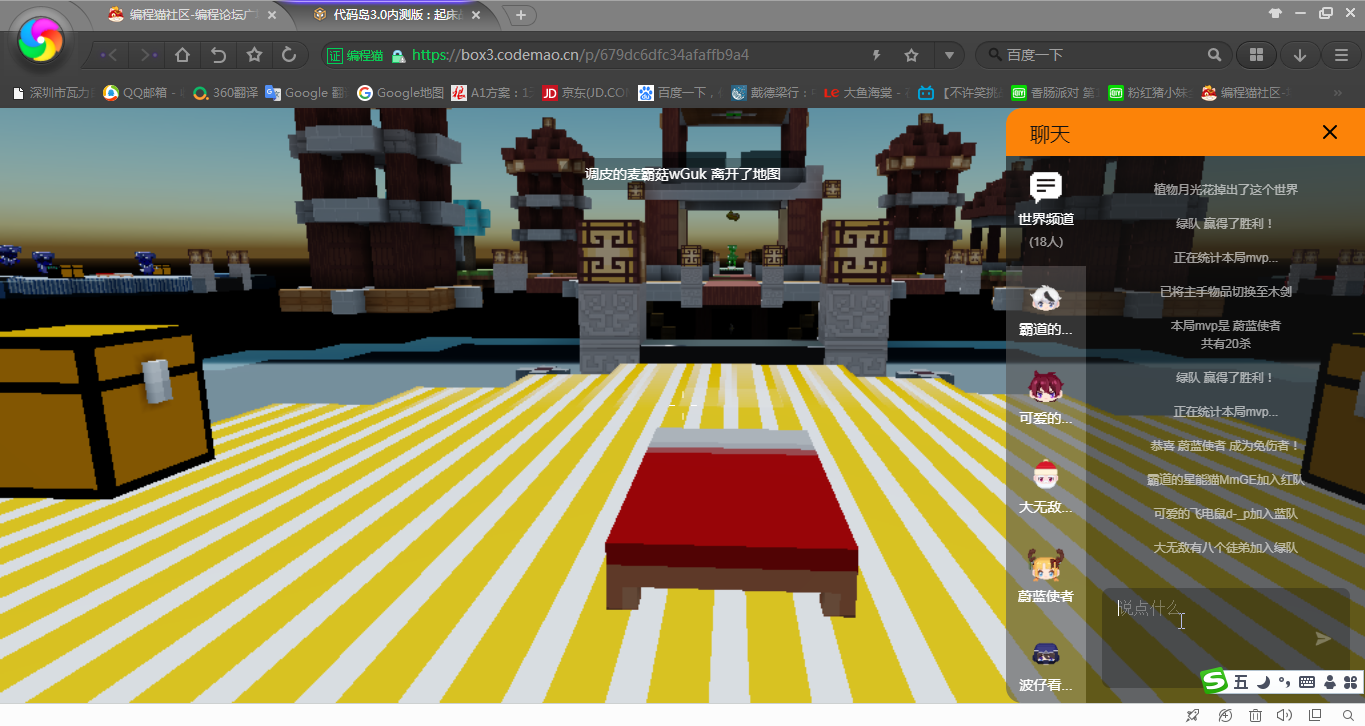
Task: Close the 编程猫社区 forum tab
Action: pyautogui.click(x=272, y=15)
